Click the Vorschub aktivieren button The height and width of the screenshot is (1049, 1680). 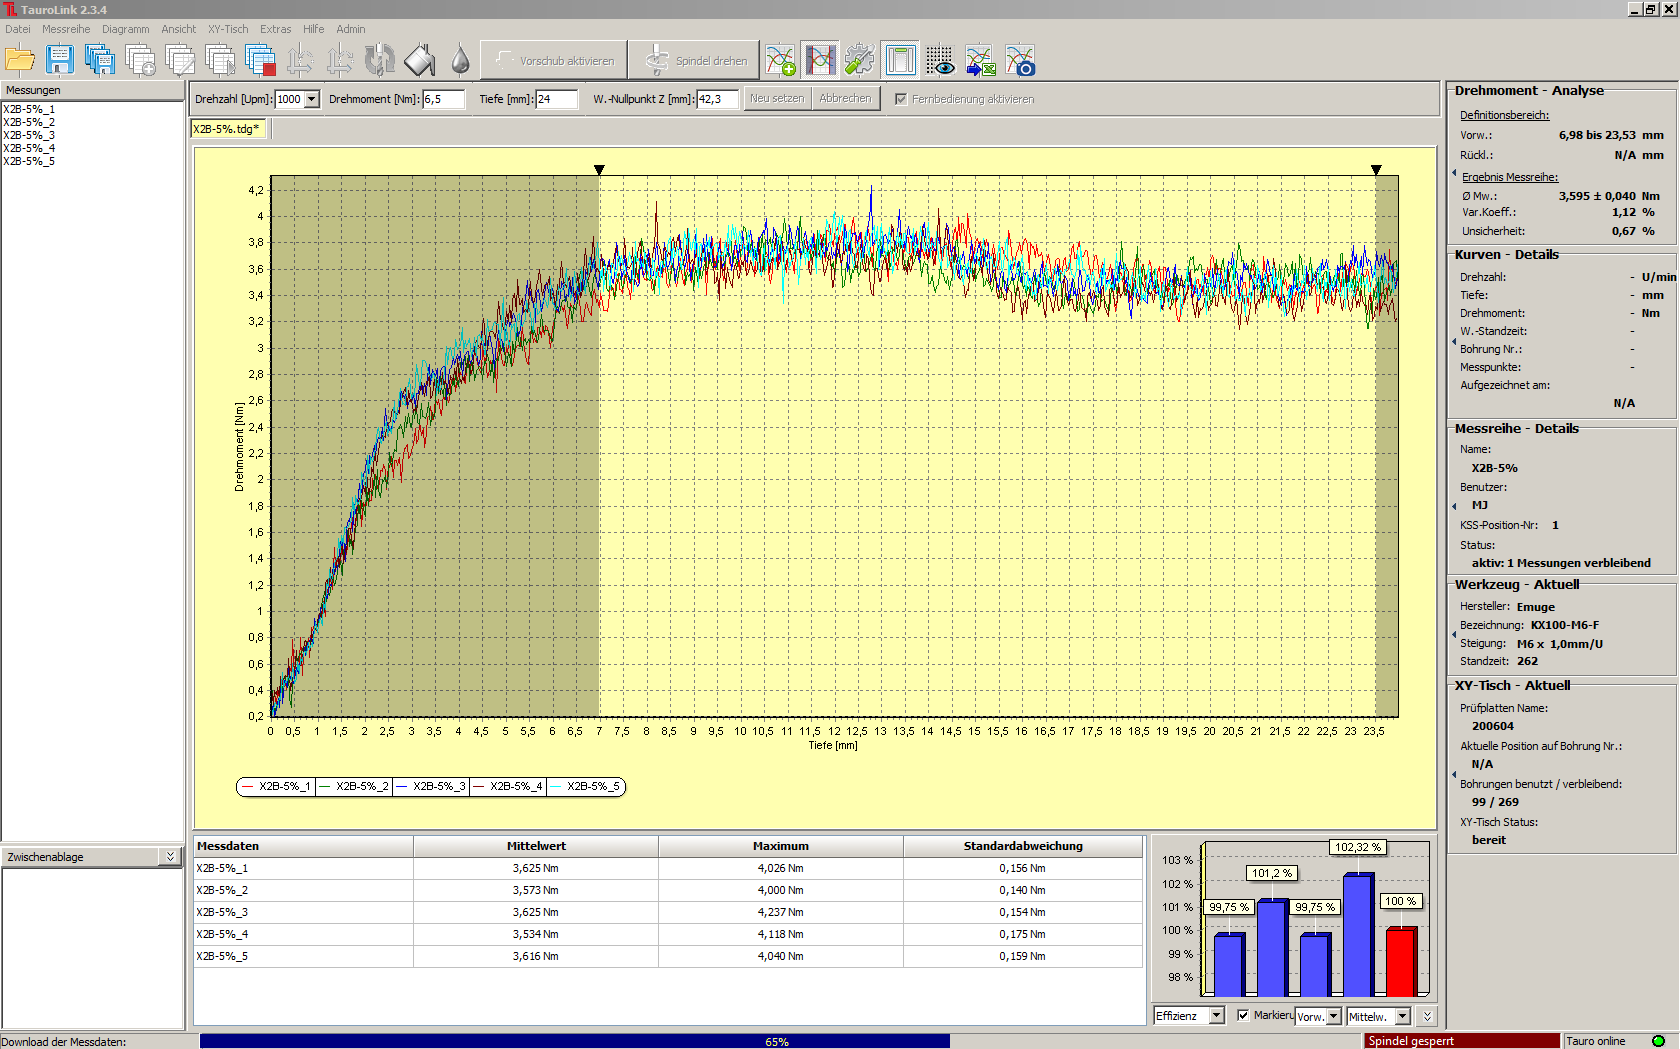tap(554, 60)
